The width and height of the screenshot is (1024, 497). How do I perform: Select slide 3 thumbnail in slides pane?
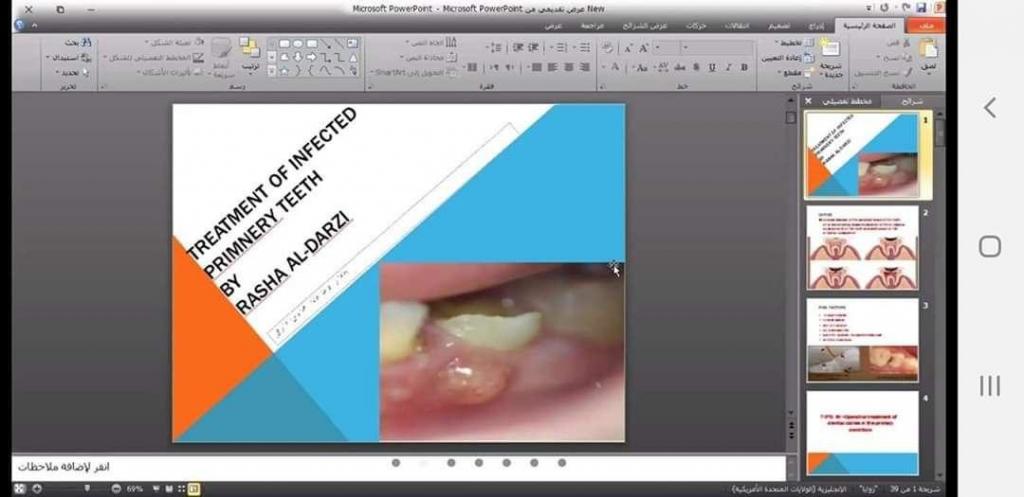pos(862,339)
